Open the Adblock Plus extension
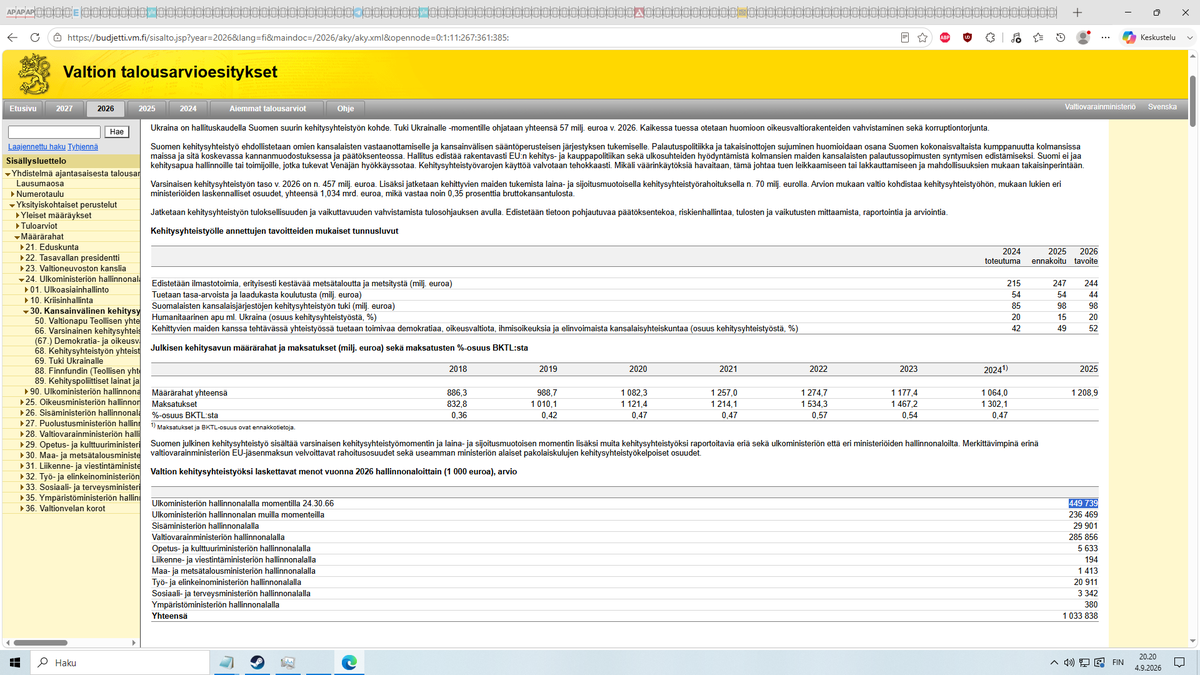 [x=944, y=37]
